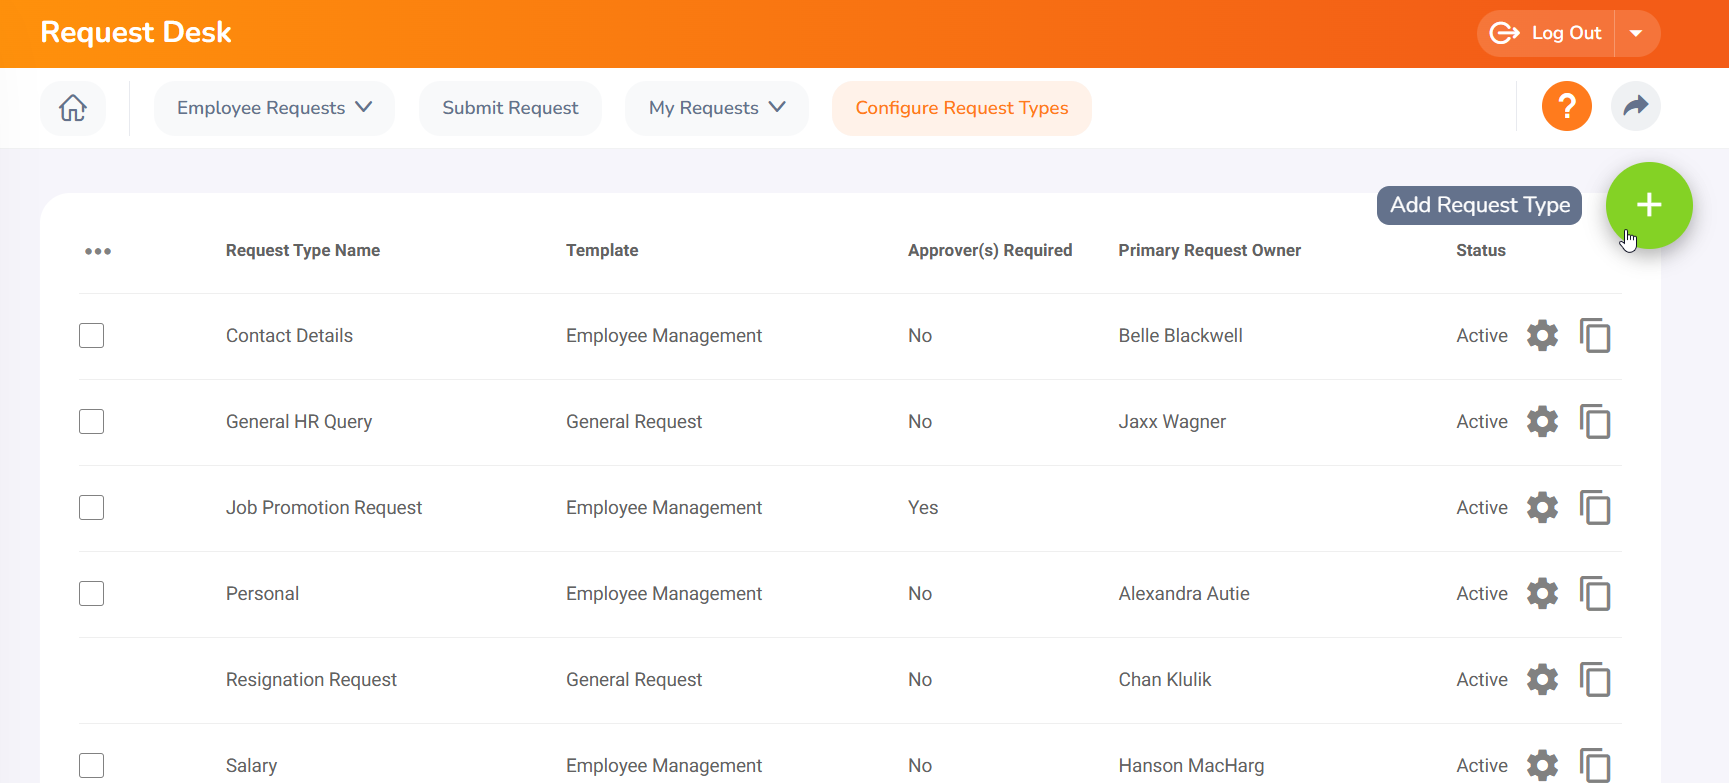Open settings gear for Contact Details
The width and height of the screenshot is (1729, 783).
tap(1542, 336)
